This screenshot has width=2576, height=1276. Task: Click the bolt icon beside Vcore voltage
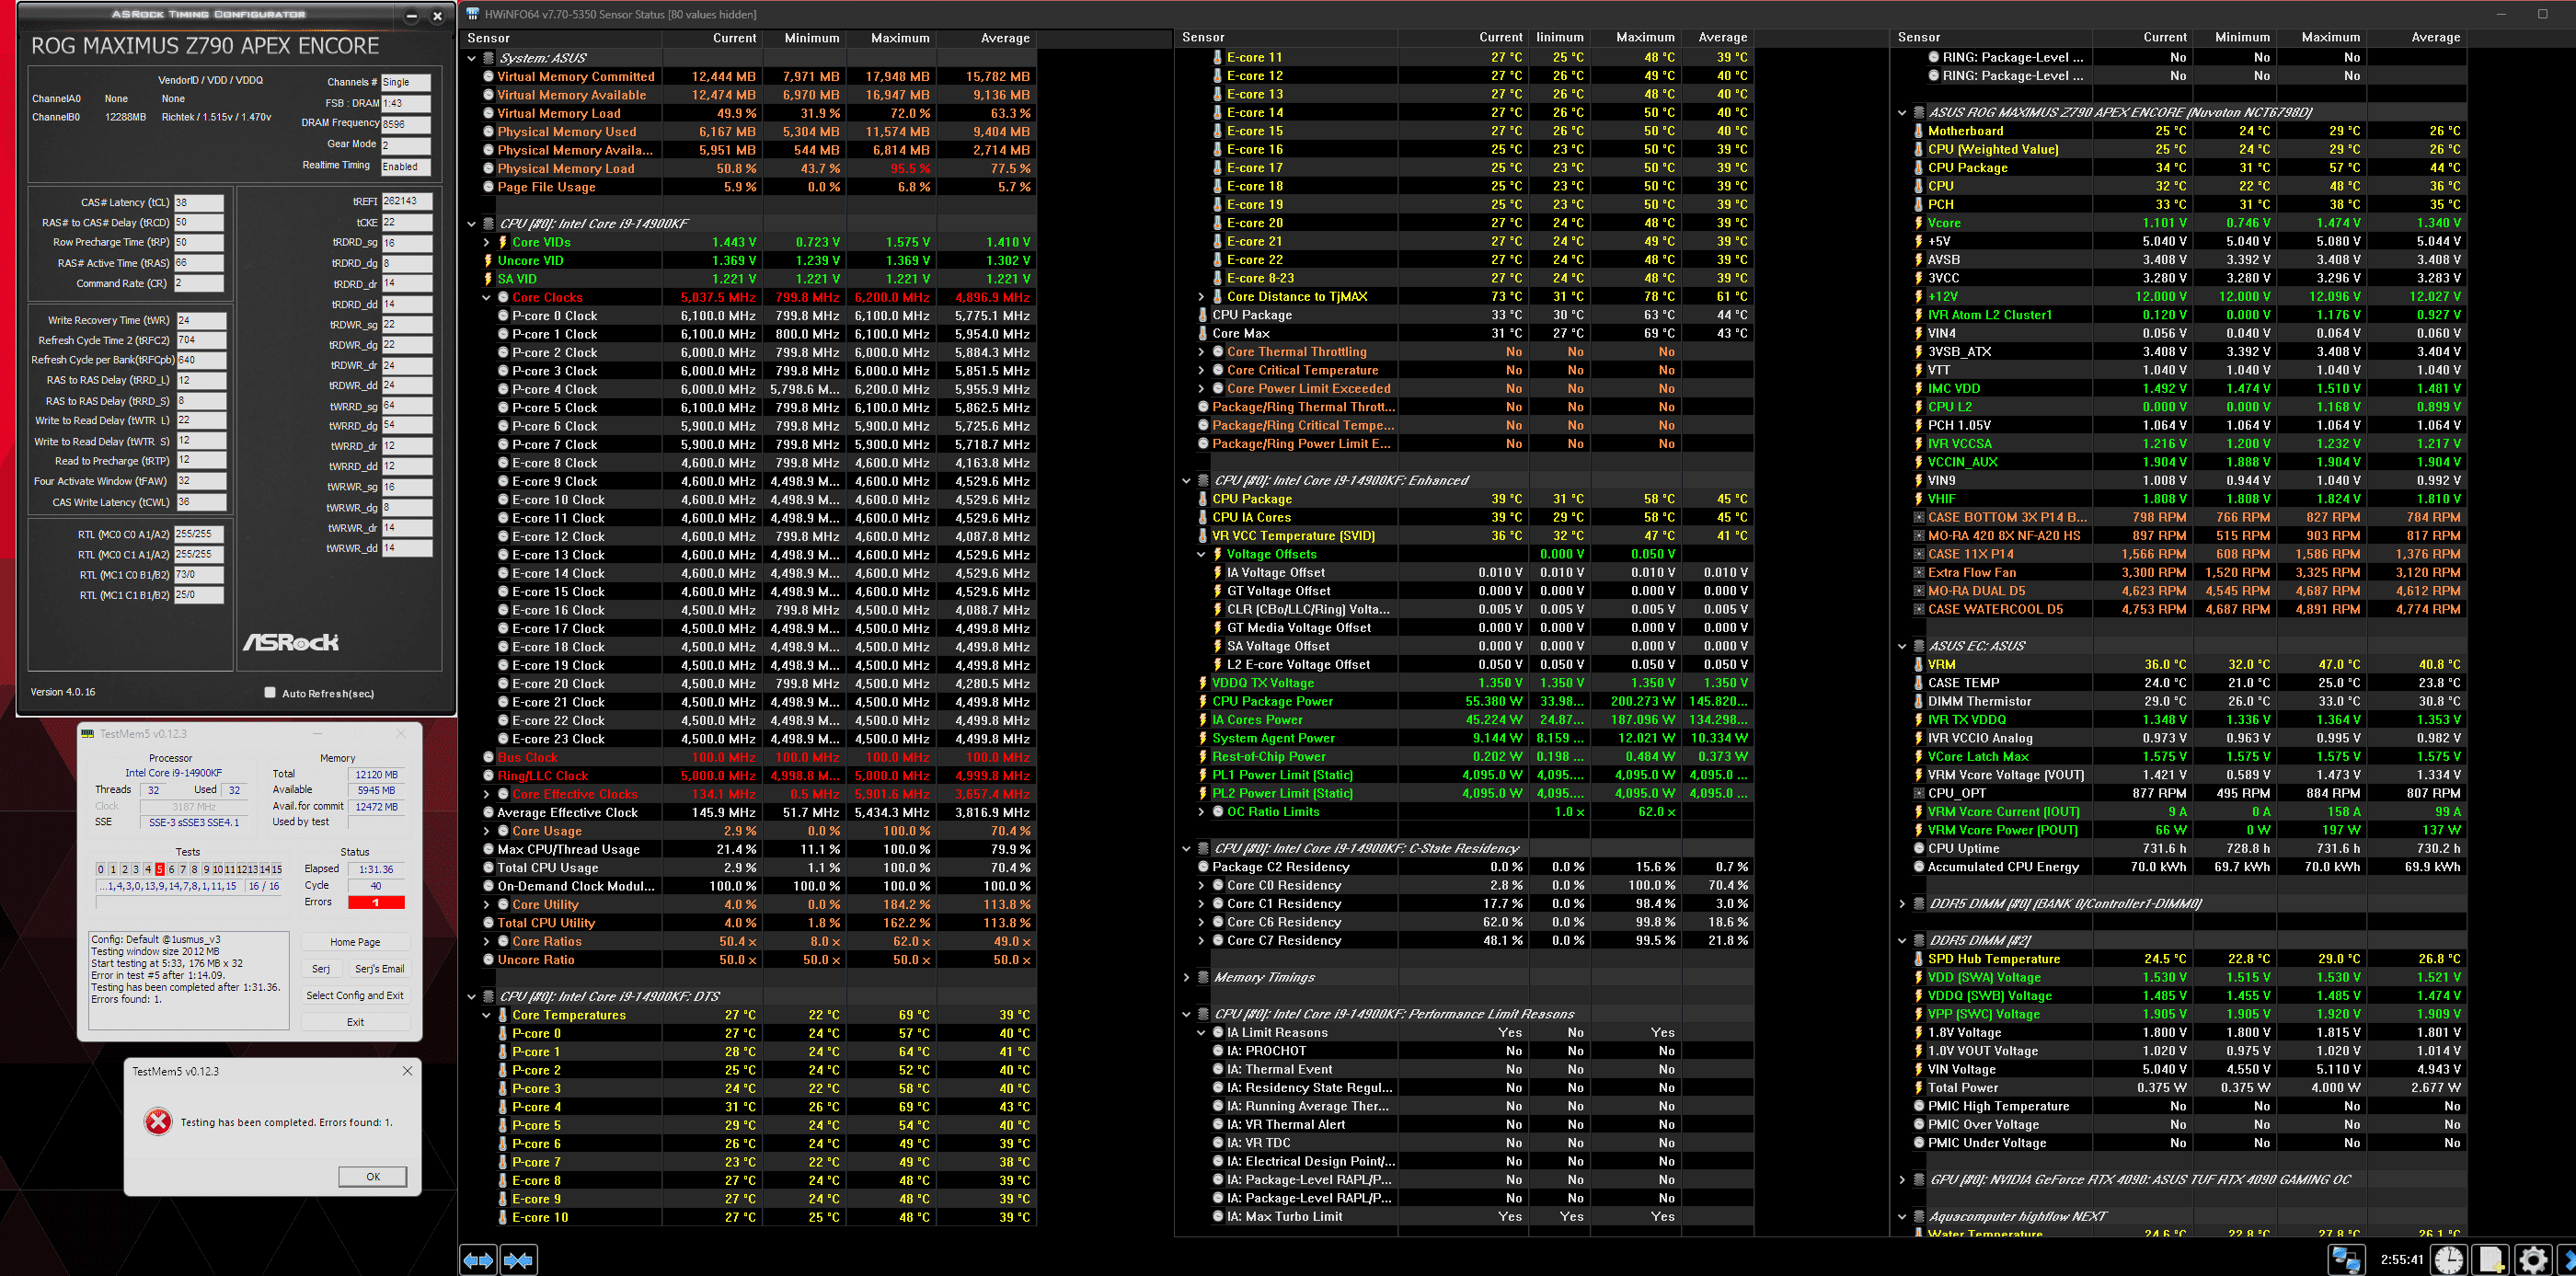coord(1918,223)
